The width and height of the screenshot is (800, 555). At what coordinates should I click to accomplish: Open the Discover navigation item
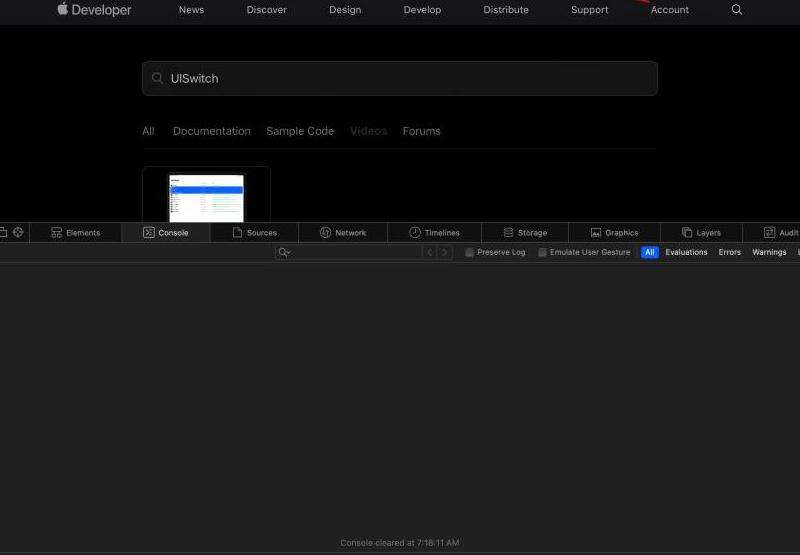click(266, 10)
